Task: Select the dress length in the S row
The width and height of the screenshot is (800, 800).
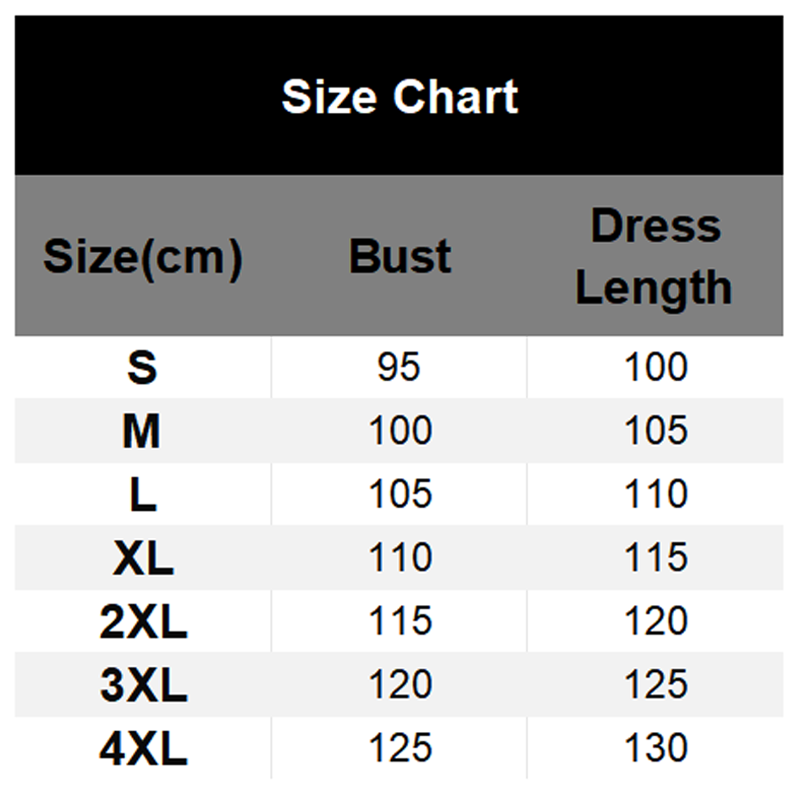Action: click(x=656, y=368)
